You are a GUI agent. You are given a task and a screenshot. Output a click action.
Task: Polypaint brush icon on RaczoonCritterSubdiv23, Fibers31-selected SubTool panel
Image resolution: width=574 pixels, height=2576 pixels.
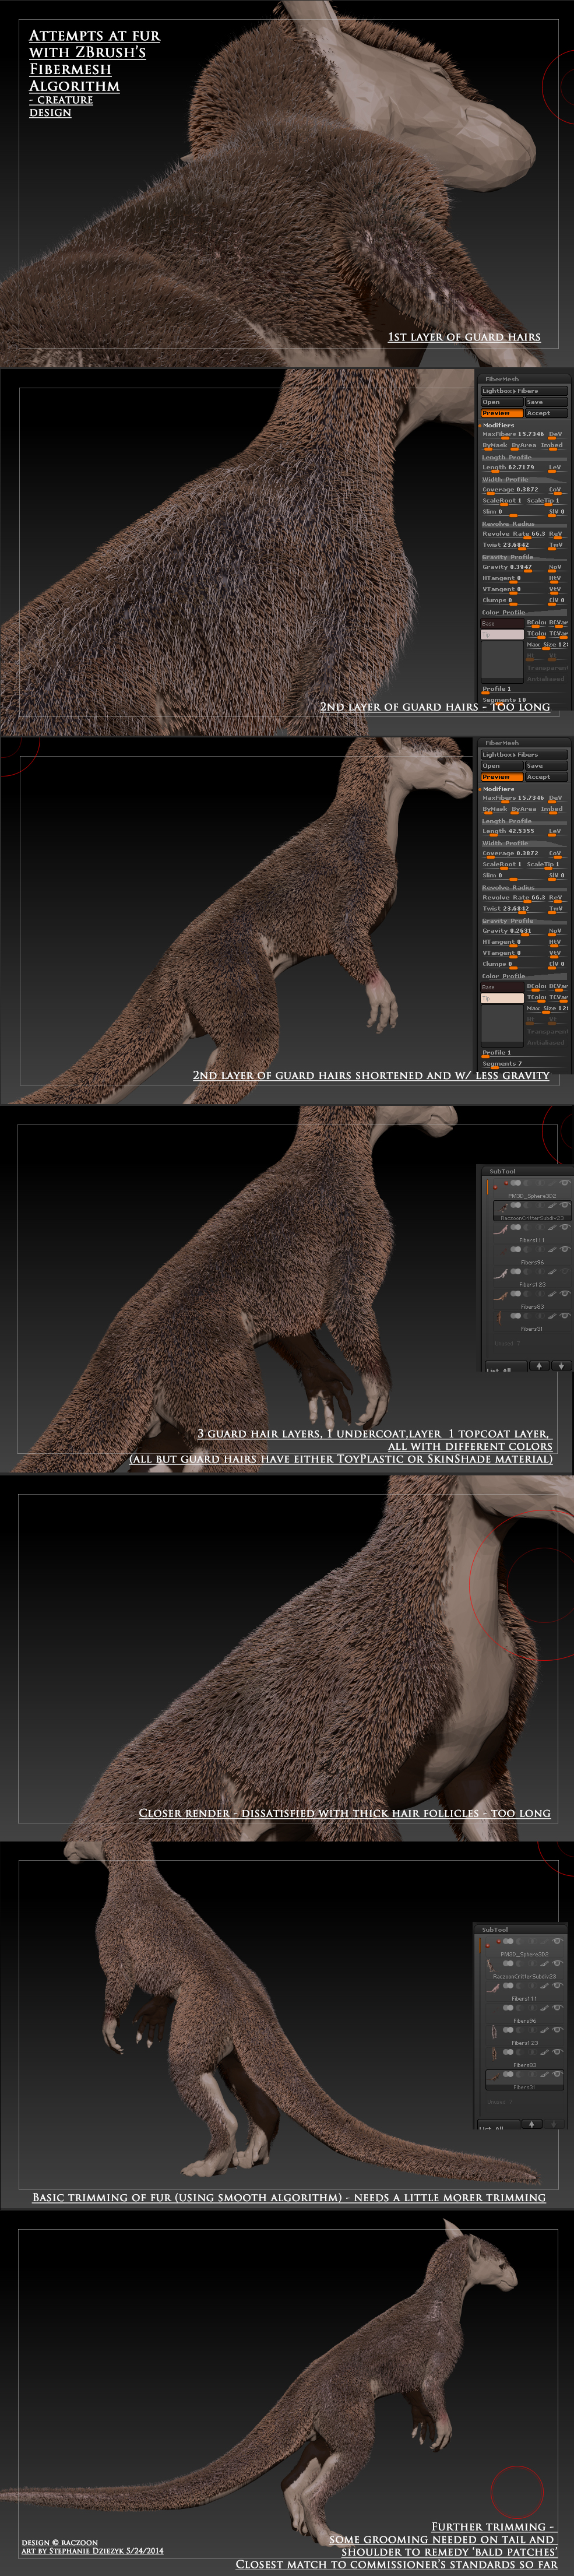point(544,1964)
